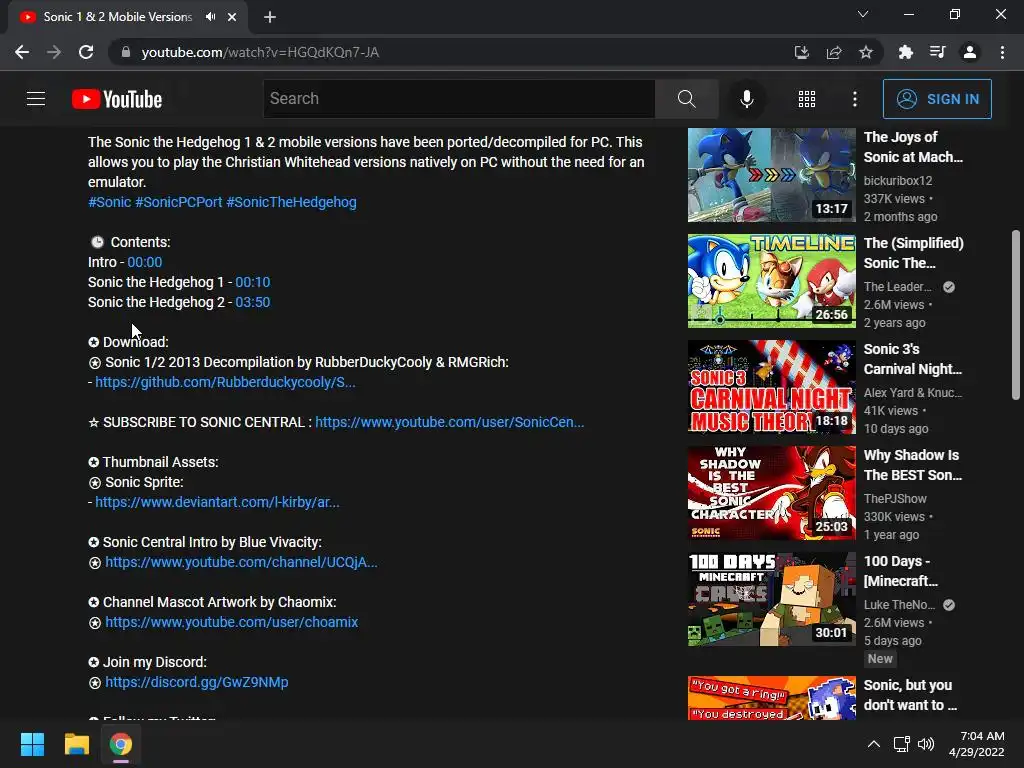Click channel name Alex Yard & Knuc...
1024x768 pixels.
(913, 392)
